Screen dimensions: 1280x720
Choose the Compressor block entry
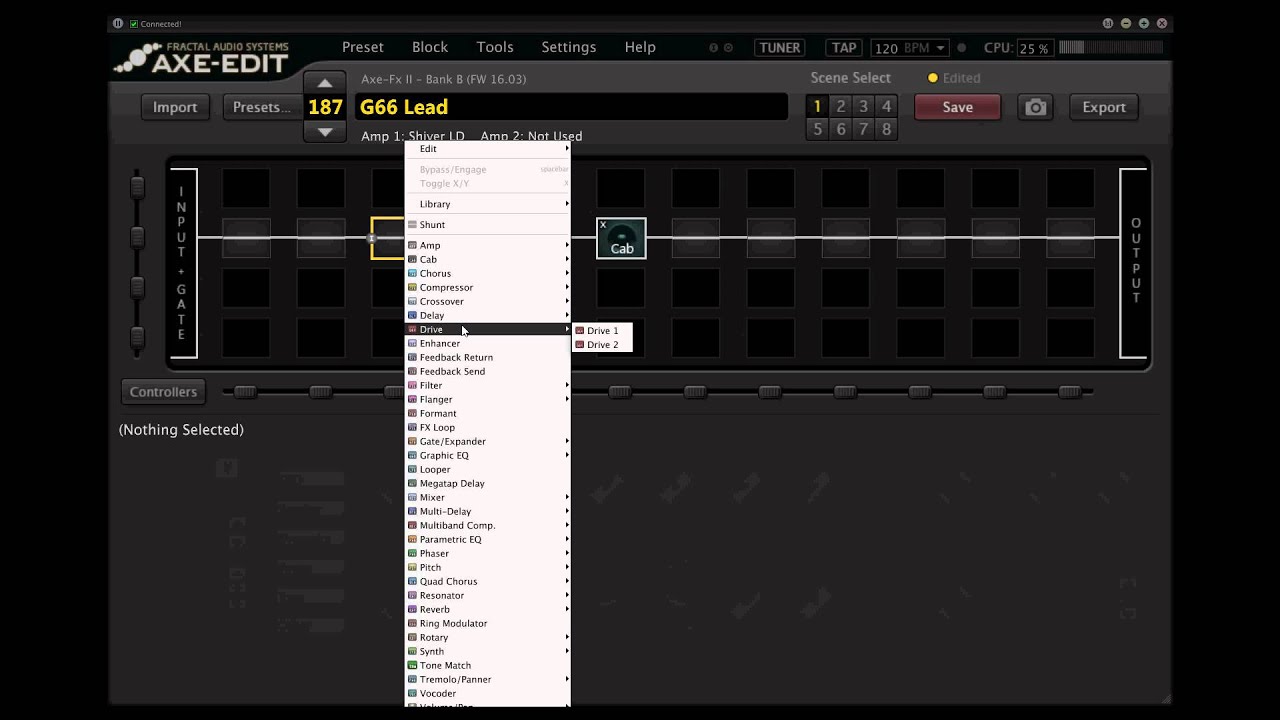pos(487,287)
